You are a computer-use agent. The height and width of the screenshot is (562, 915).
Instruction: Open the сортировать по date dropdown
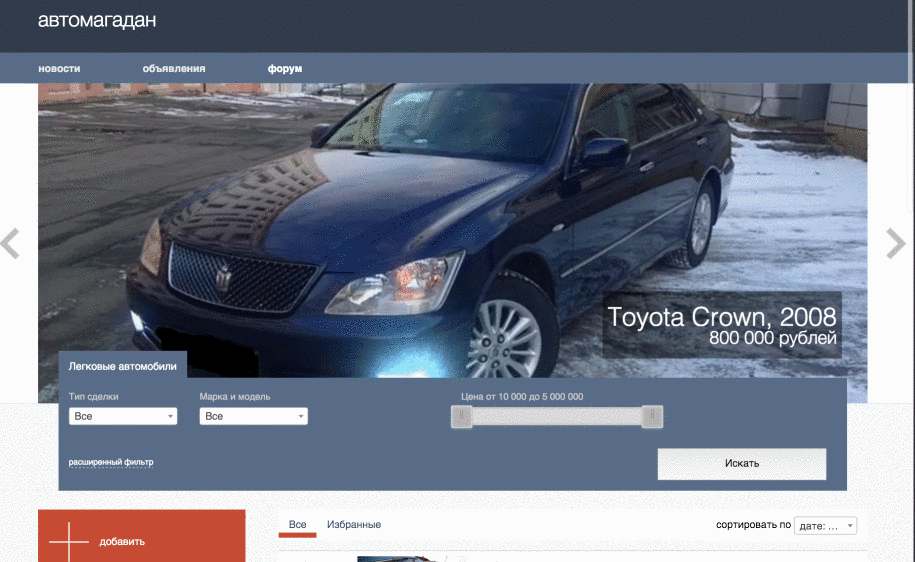[825, 526]
